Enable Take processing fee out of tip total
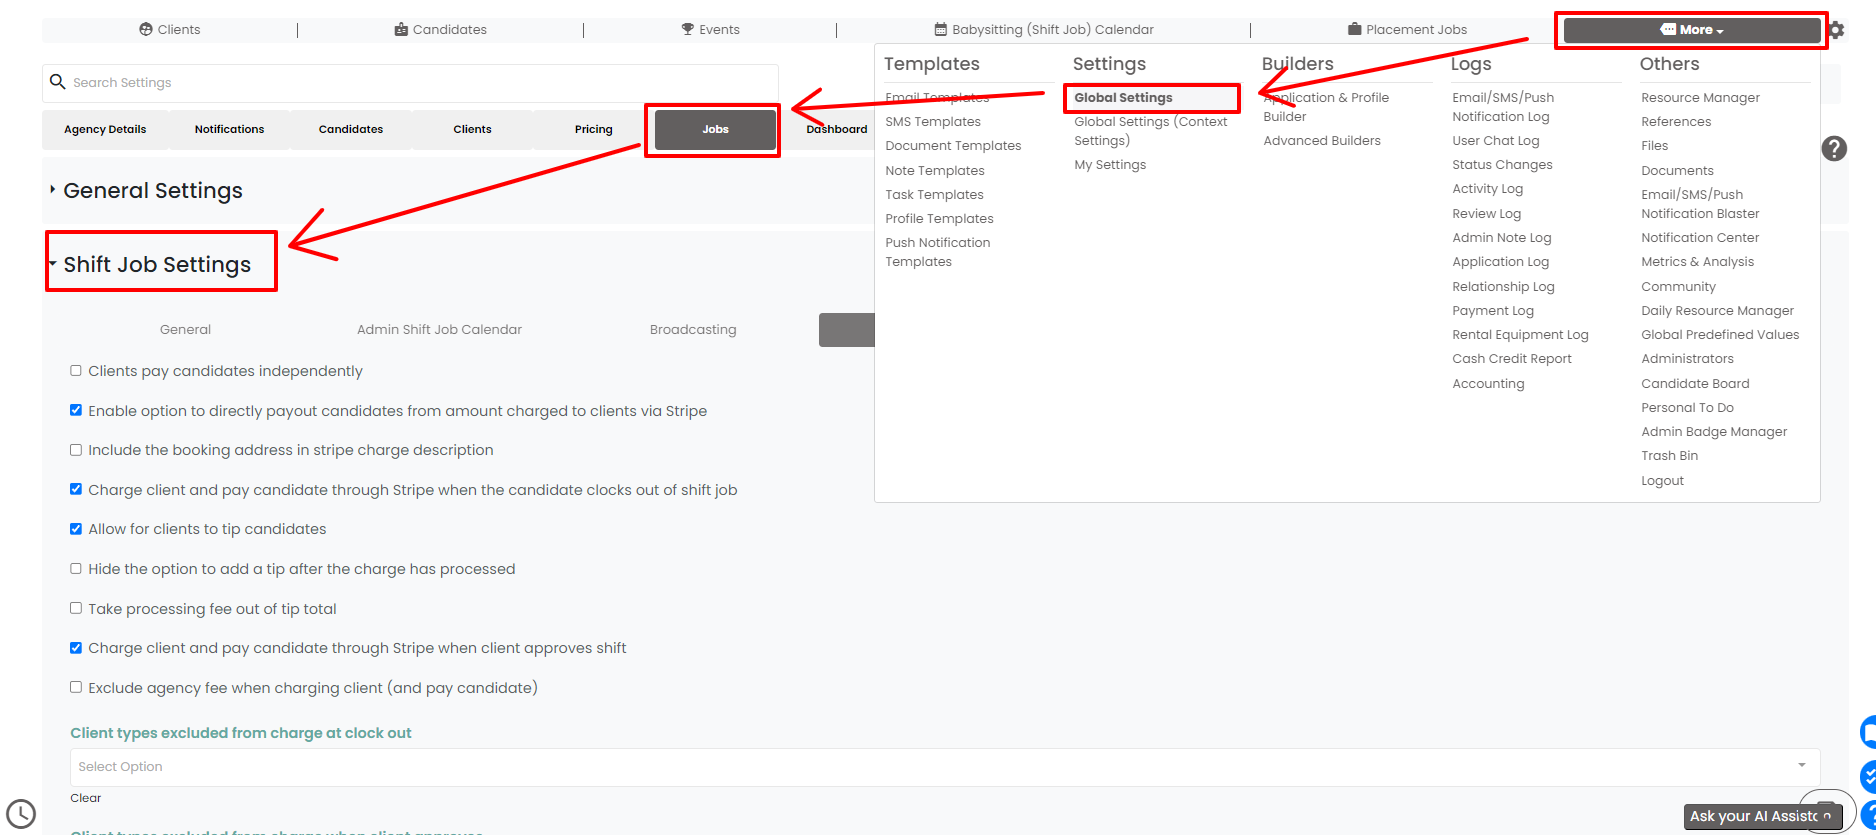The image size is (1876, 835). pos(76,608)
